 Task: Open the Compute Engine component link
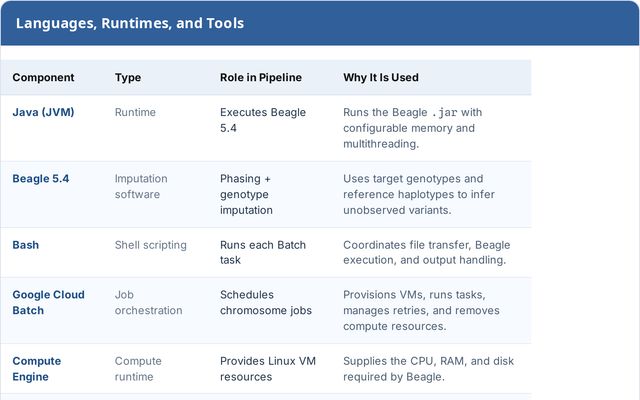pyautogui.click(x=36, y=369)
